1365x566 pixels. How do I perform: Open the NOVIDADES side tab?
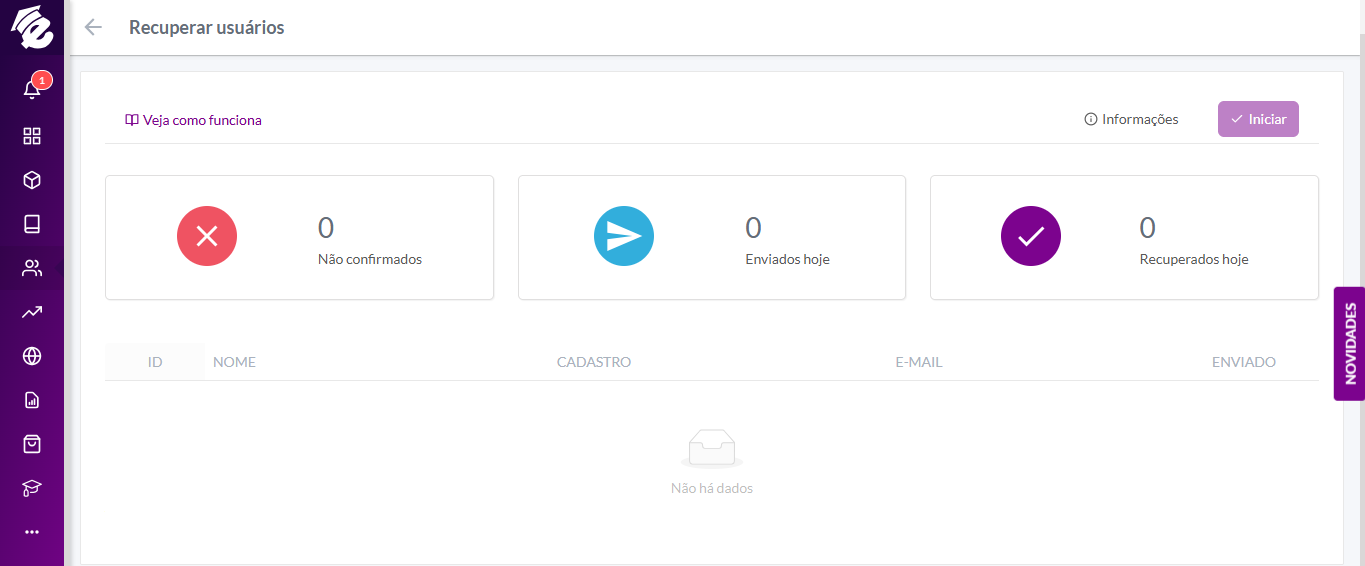click(1349, 344)
